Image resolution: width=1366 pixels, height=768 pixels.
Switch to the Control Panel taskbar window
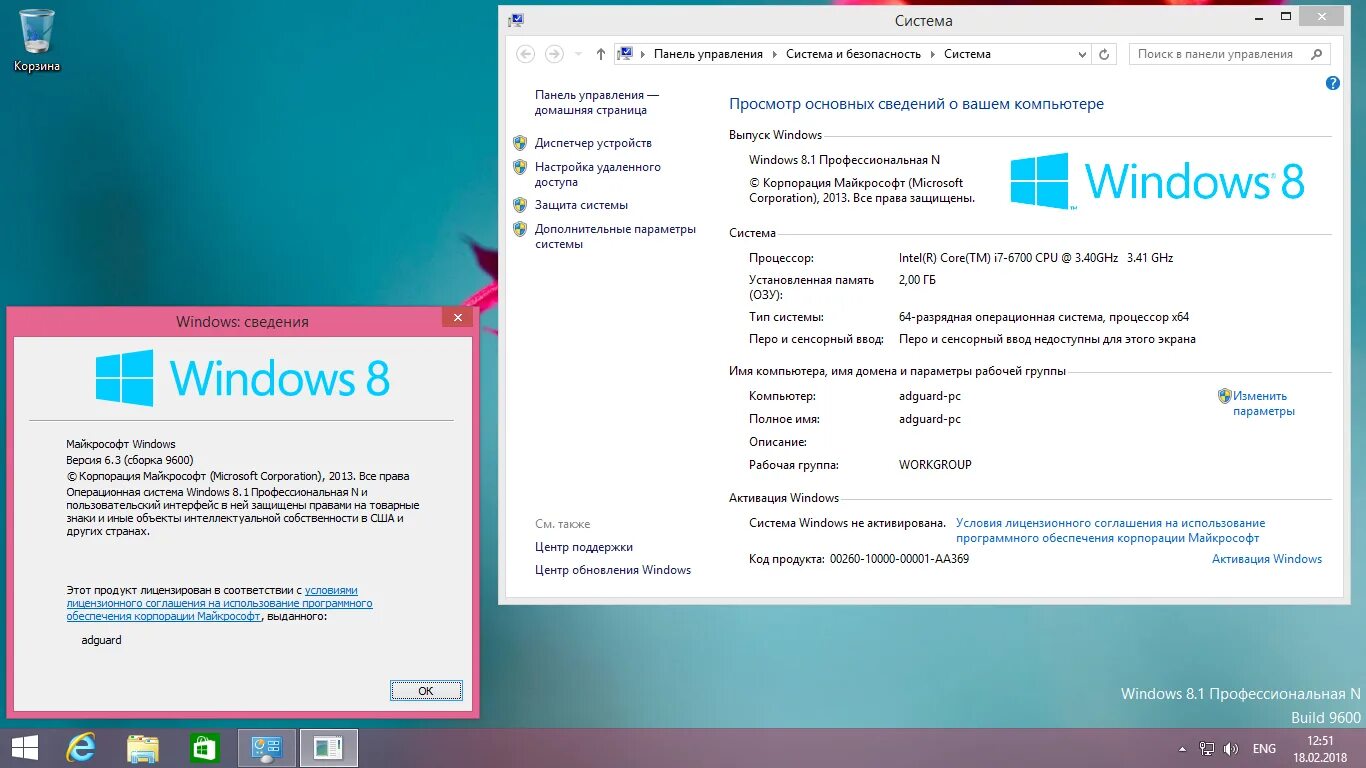click(267, 748)
